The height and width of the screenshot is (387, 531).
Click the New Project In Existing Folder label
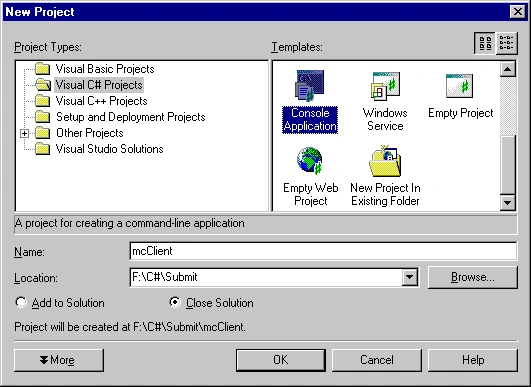[x=385, y=194]
